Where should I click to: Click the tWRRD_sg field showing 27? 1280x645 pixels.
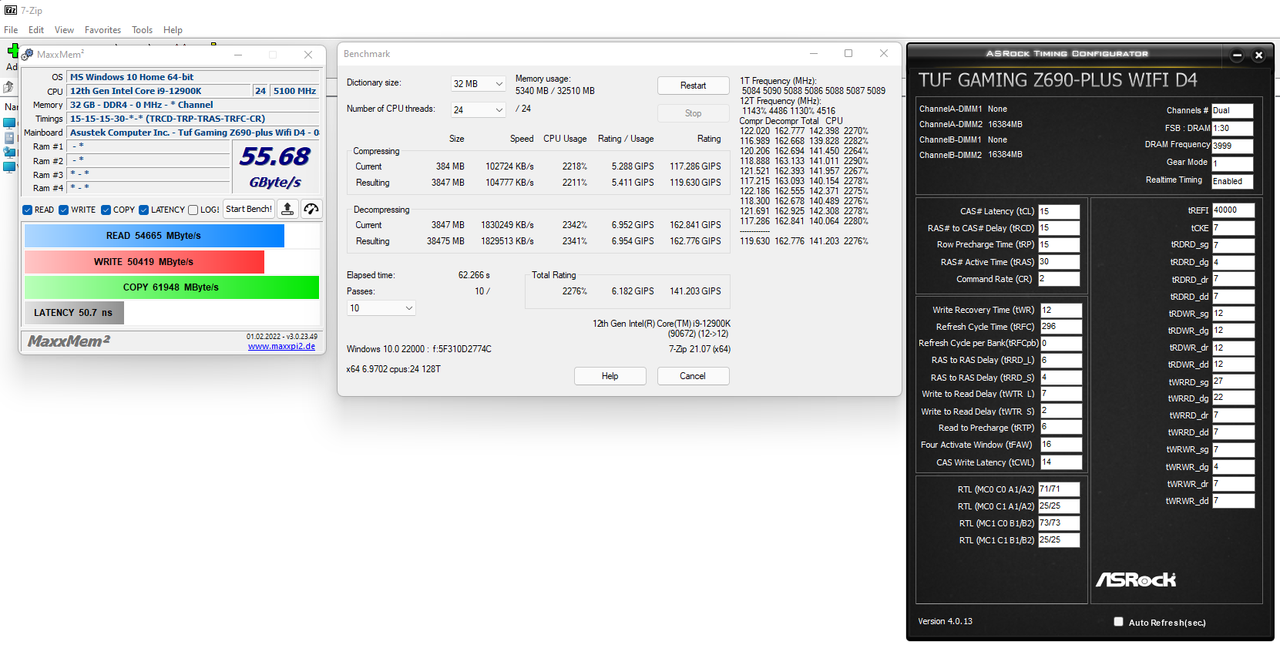pyautogui.click(x=1232, y=381)
